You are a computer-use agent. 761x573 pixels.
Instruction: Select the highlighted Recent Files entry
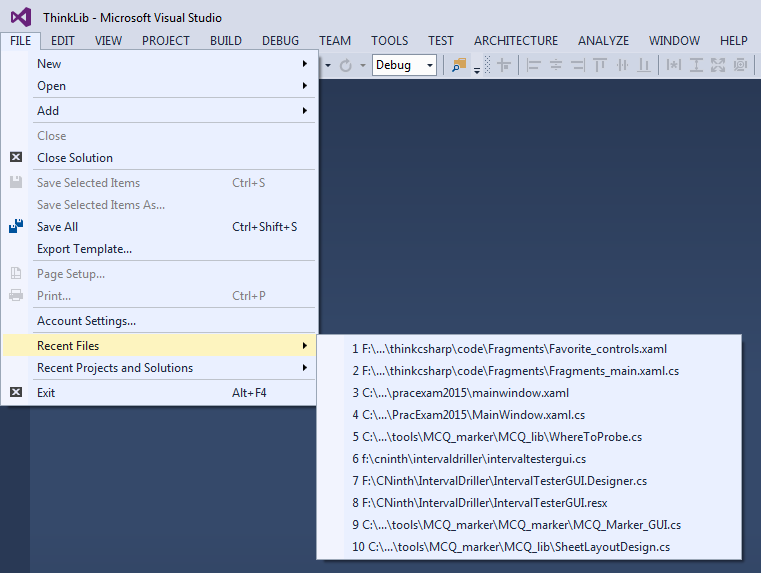pyautogui.click(x=160, y=345)
